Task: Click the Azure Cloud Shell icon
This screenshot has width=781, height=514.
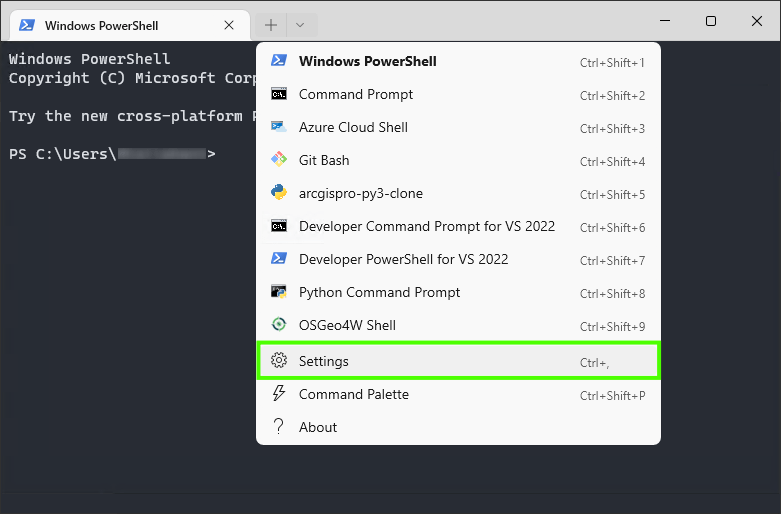Action: pos(279,127)
